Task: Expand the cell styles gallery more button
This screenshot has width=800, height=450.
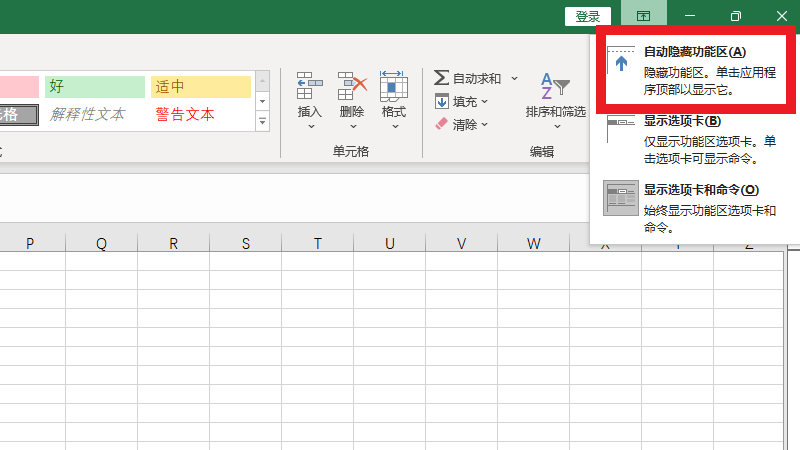Action: click(x=262, y=121)
